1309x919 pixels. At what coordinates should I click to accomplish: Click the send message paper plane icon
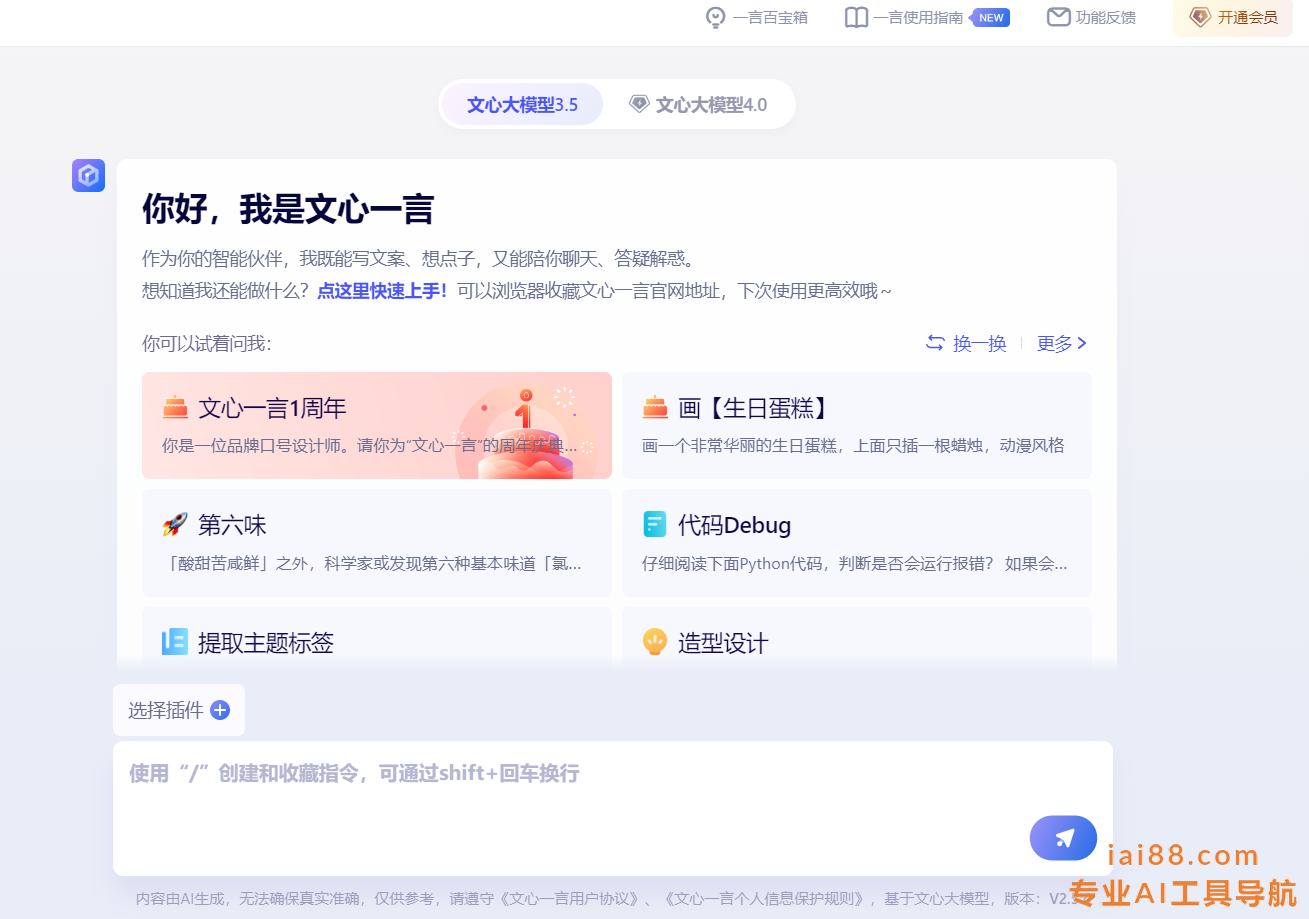[1063, 838]
